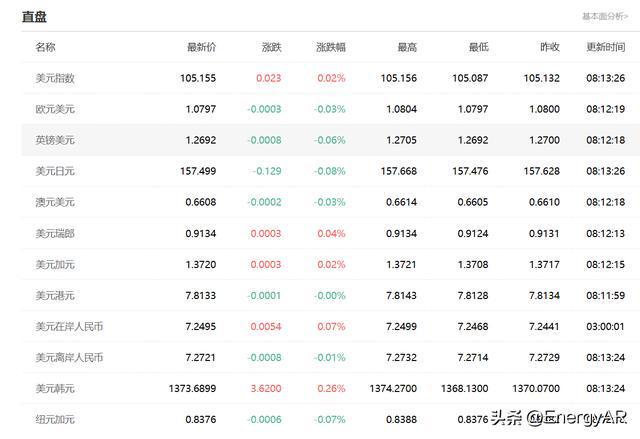Click high value 1374.2700 for 美元韩元
640x439 pixels.
point(393,388)
